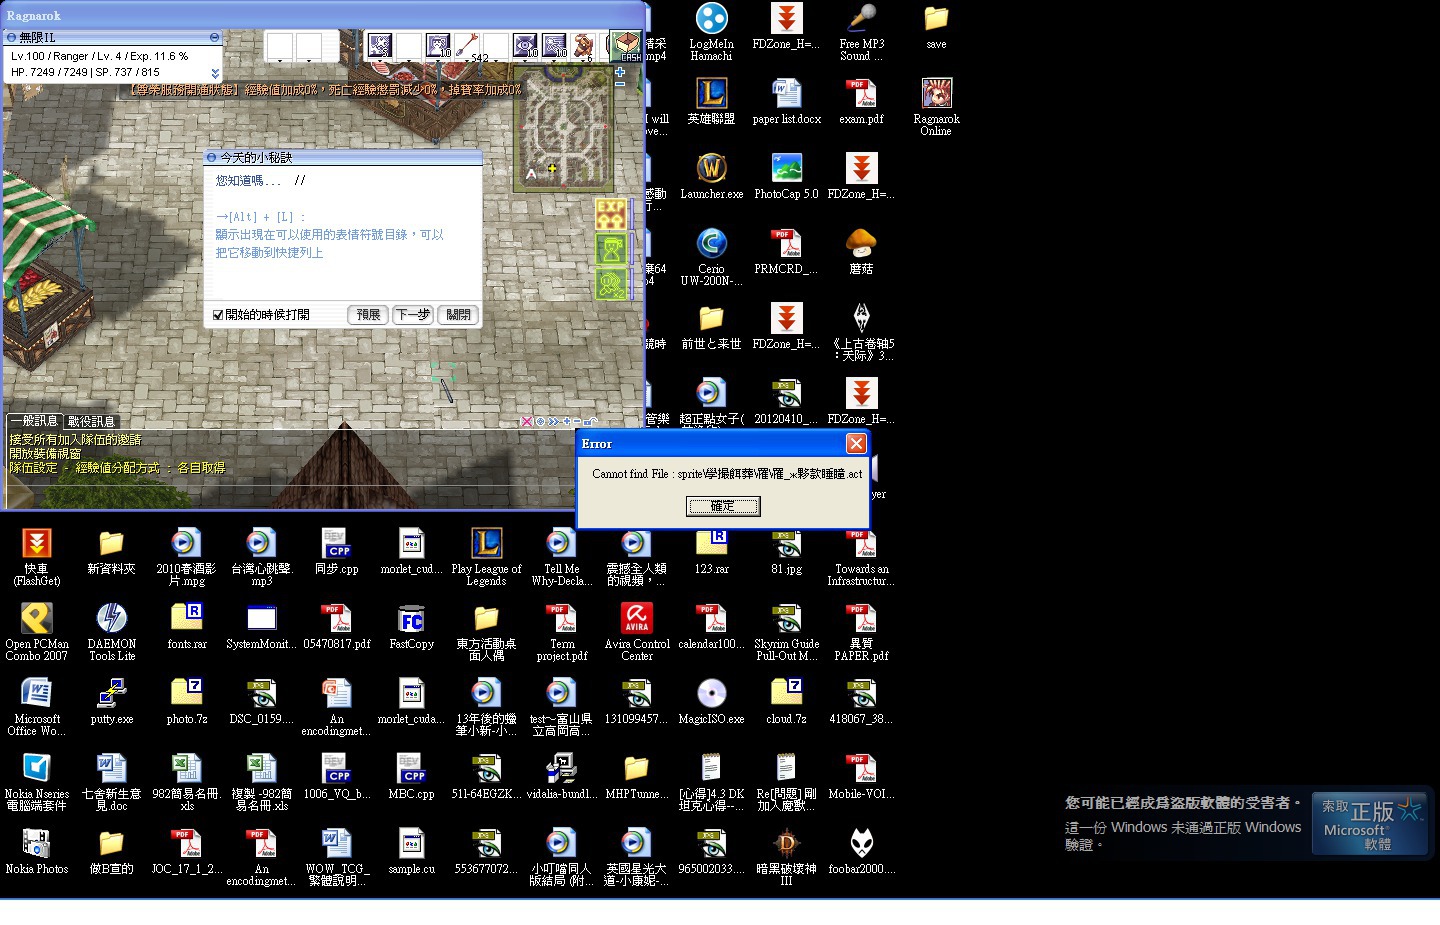1440x925 pixels.
Task: Click the chat window lock icon
Action: coord(591,422)
